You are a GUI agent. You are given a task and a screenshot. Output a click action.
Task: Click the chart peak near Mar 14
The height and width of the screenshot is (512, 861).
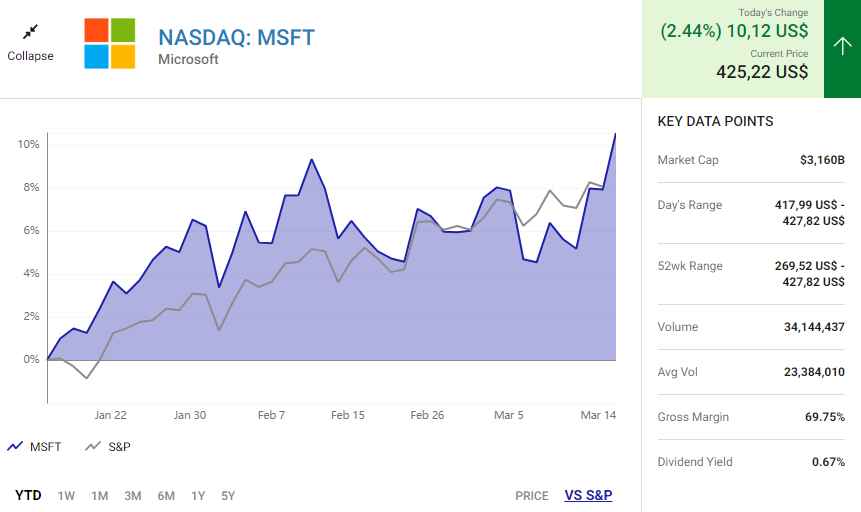pos(615,134)
